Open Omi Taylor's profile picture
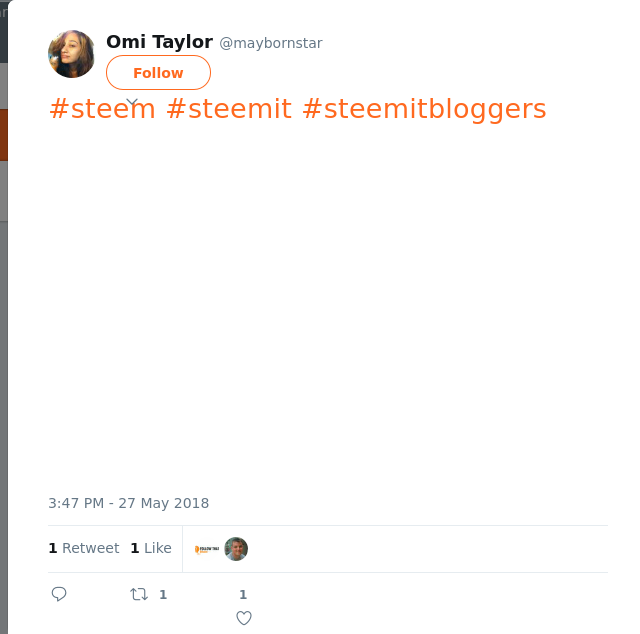Screen dimensions: 640x634 click(x=71, y=54)
